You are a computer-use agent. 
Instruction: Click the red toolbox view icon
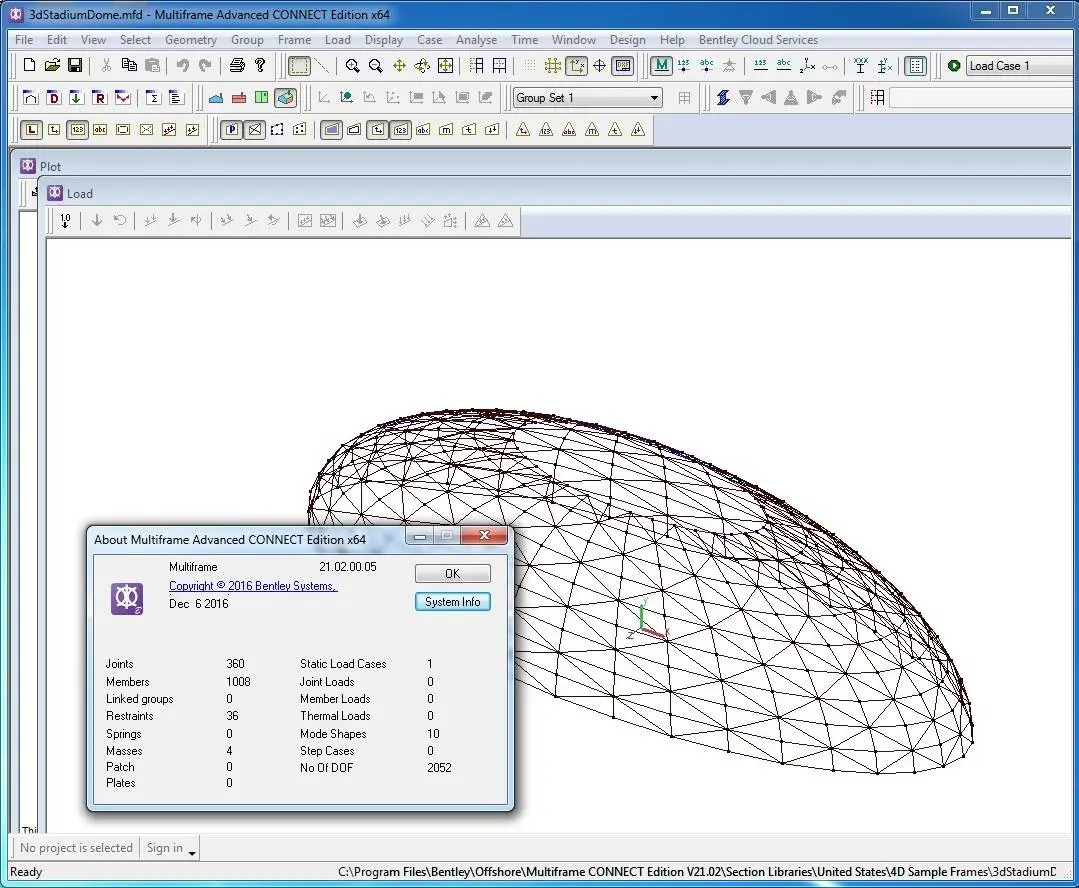pyautogui.click(x=239, y=98)
